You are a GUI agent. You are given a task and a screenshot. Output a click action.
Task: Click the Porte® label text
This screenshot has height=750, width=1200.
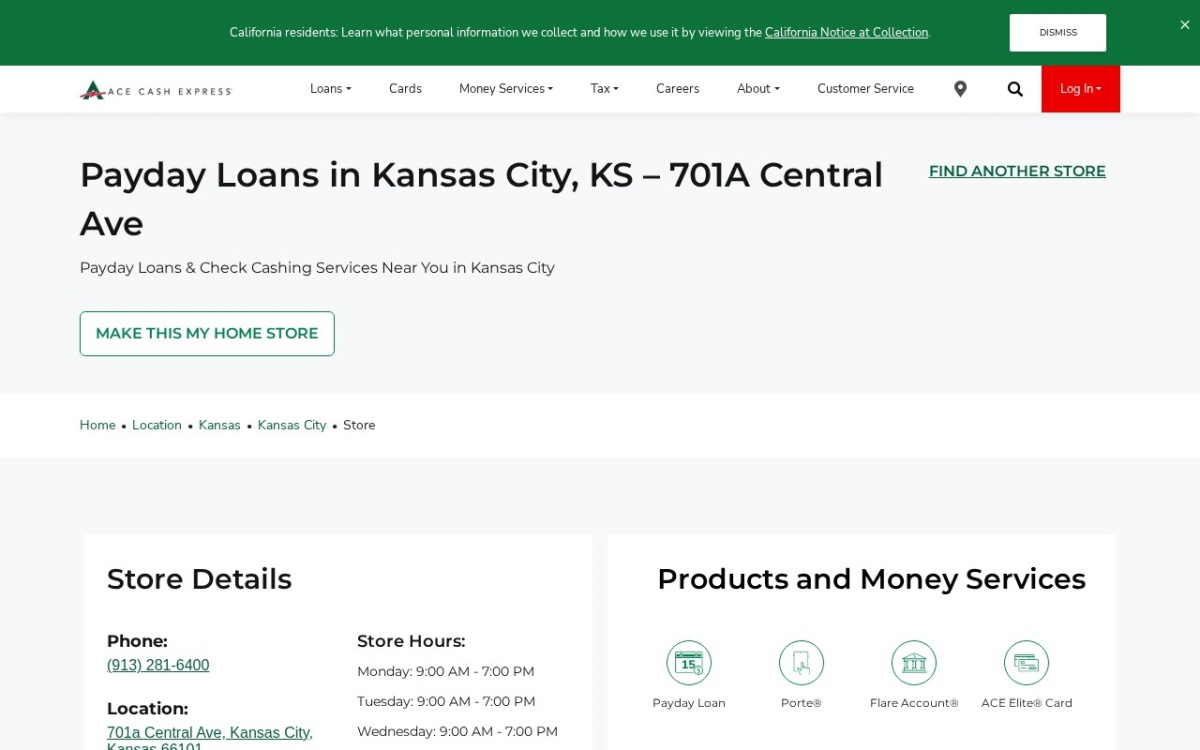(801, 703)
